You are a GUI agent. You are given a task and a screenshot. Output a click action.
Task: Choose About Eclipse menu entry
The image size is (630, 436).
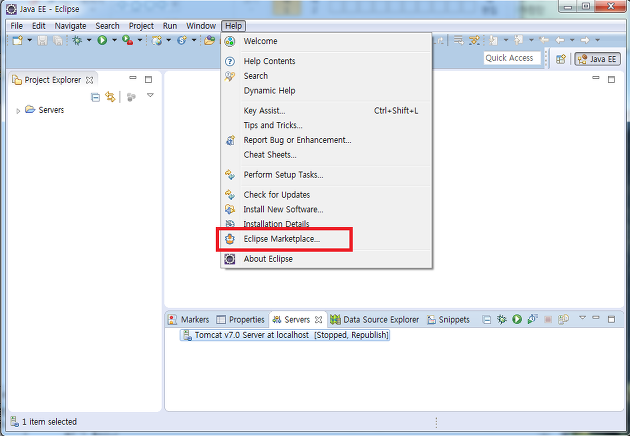[x=326, y=259]
